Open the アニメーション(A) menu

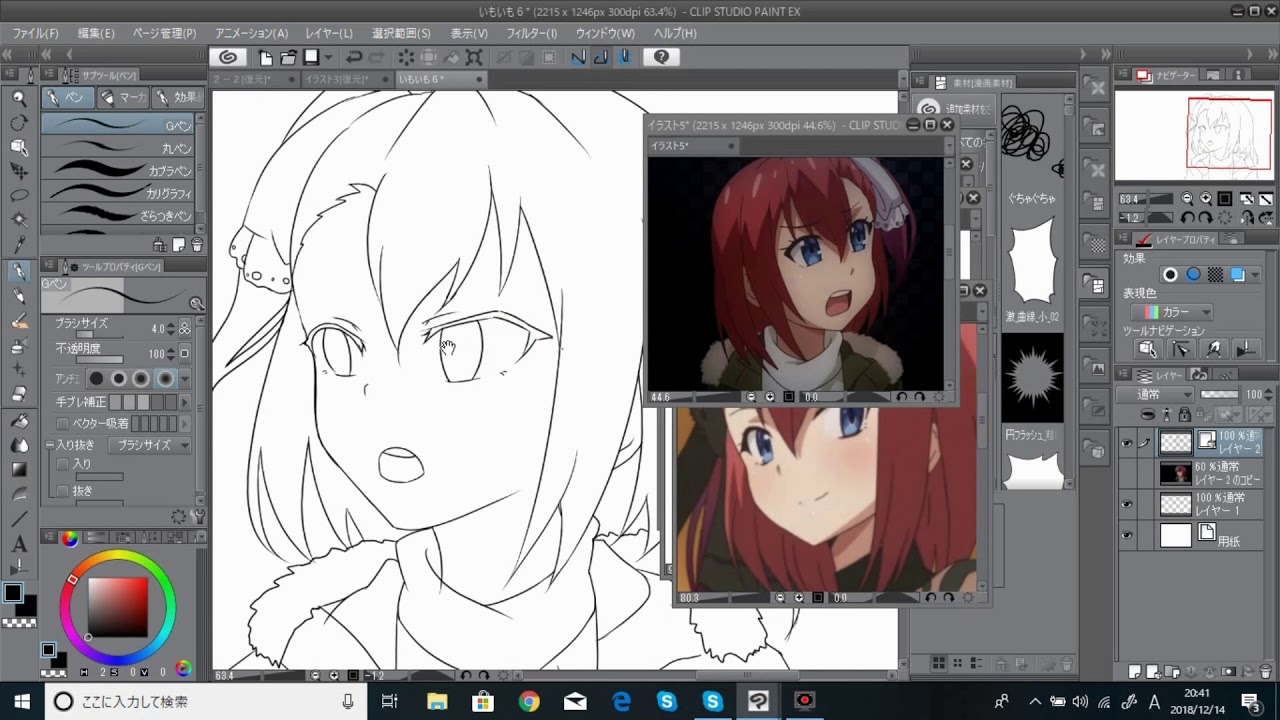click(x=251, y=33)
